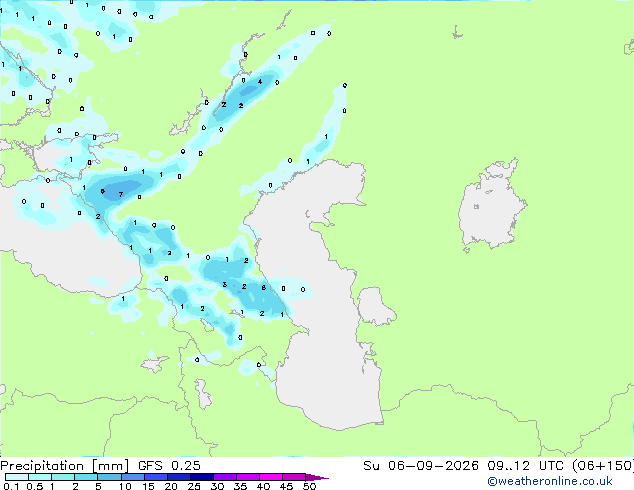Click the '20' legend scale number

[171, 486]
